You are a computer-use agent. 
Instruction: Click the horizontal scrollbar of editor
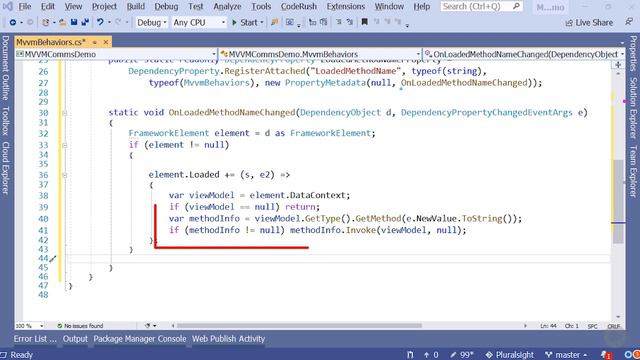click(299, 326)
